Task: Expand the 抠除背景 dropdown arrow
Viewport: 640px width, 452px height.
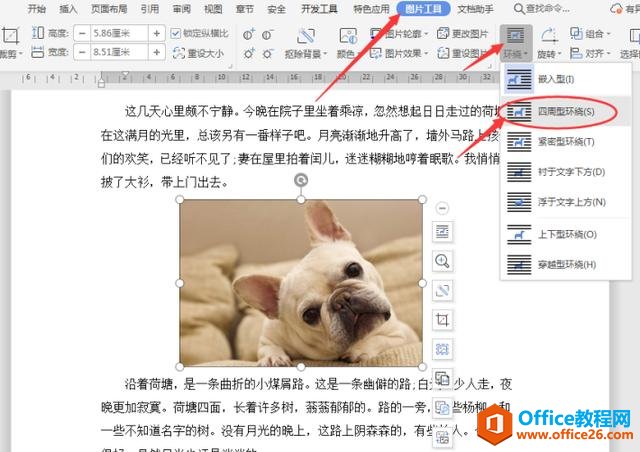Action: click(x=325, y=54)
